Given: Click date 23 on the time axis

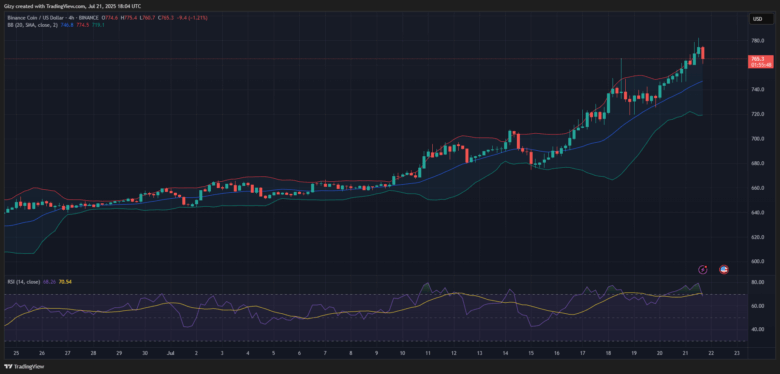Looking at the screenshot, I should (737, 353).
